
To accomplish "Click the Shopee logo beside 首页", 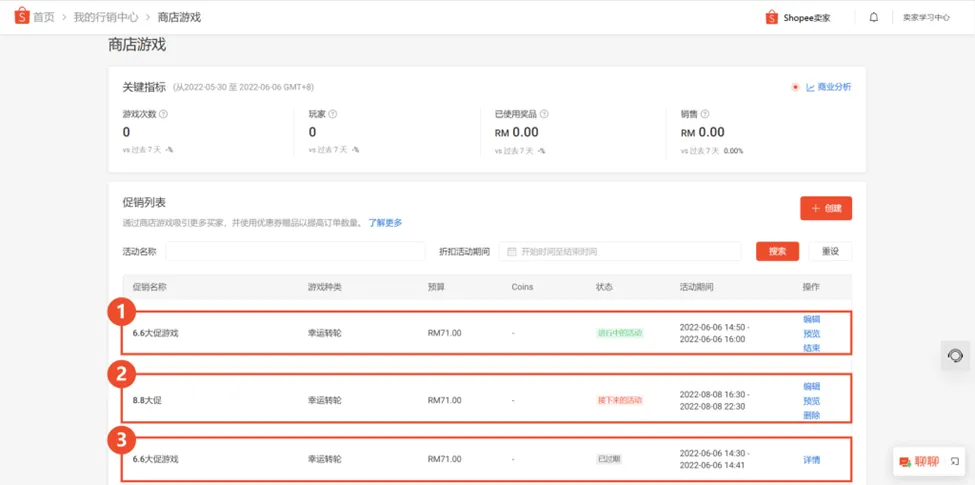I will coord(22,16).
